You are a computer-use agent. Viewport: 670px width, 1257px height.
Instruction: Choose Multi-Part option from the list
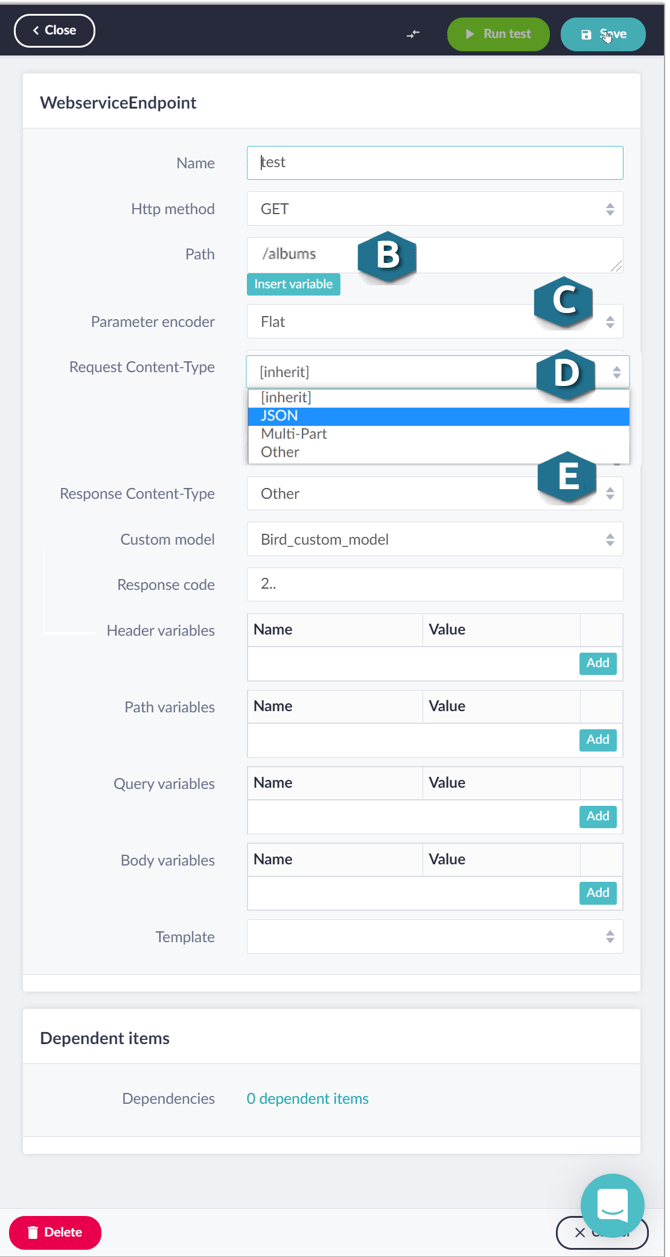439,434
